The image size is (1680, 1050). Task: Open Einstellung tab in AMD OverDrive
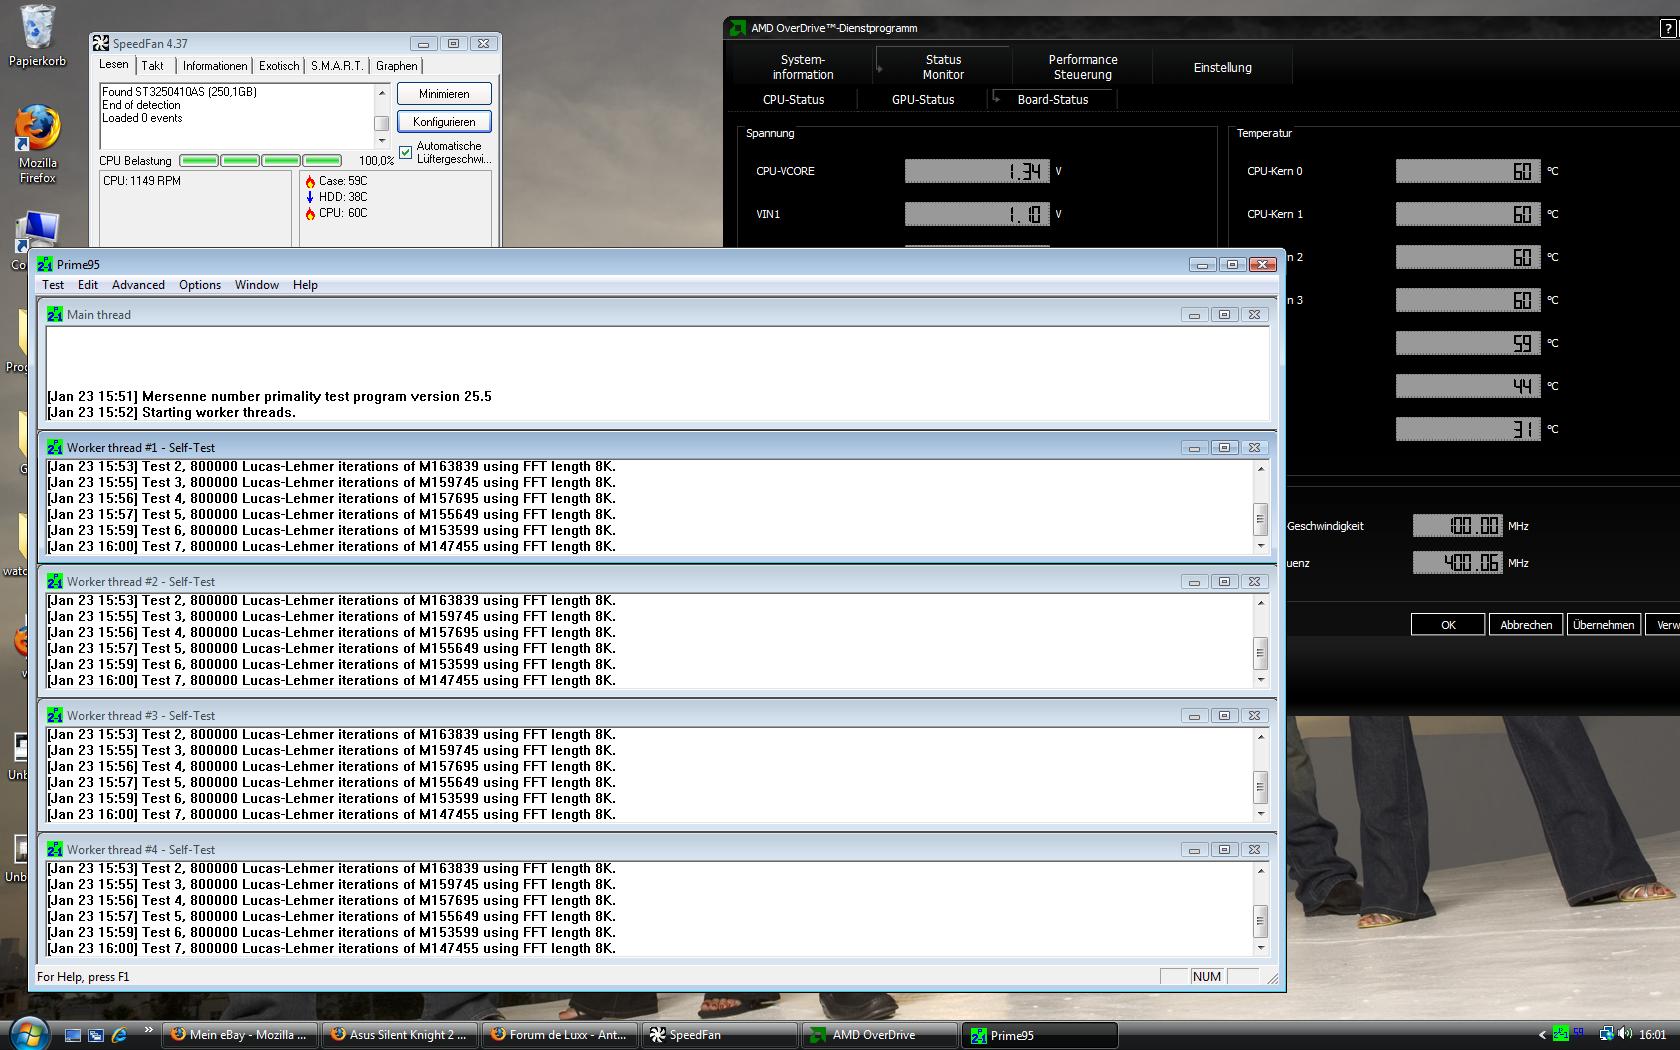pos(1222,67)
